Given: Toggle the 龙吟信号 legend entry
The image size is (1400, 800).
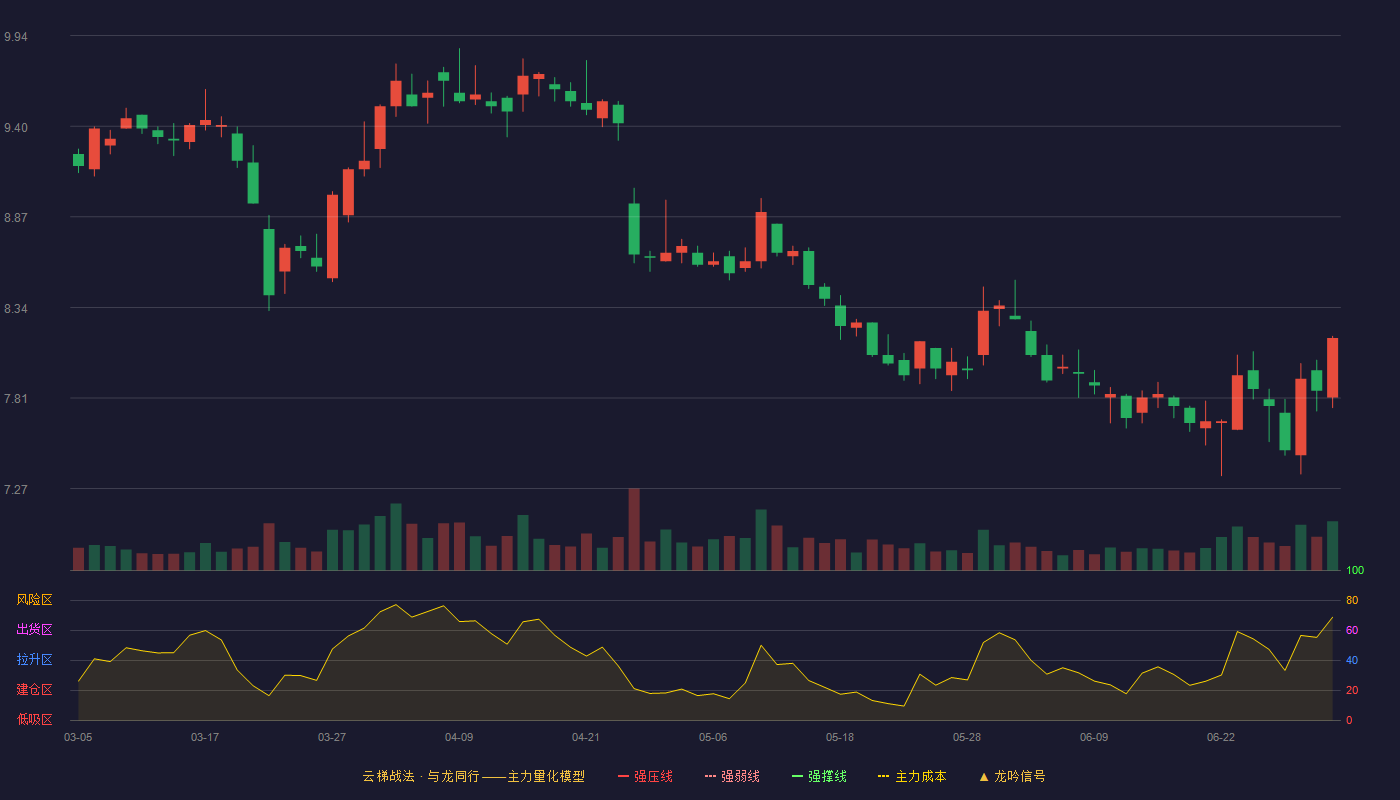Looking at the screenshot, I should pos(1012,776).
